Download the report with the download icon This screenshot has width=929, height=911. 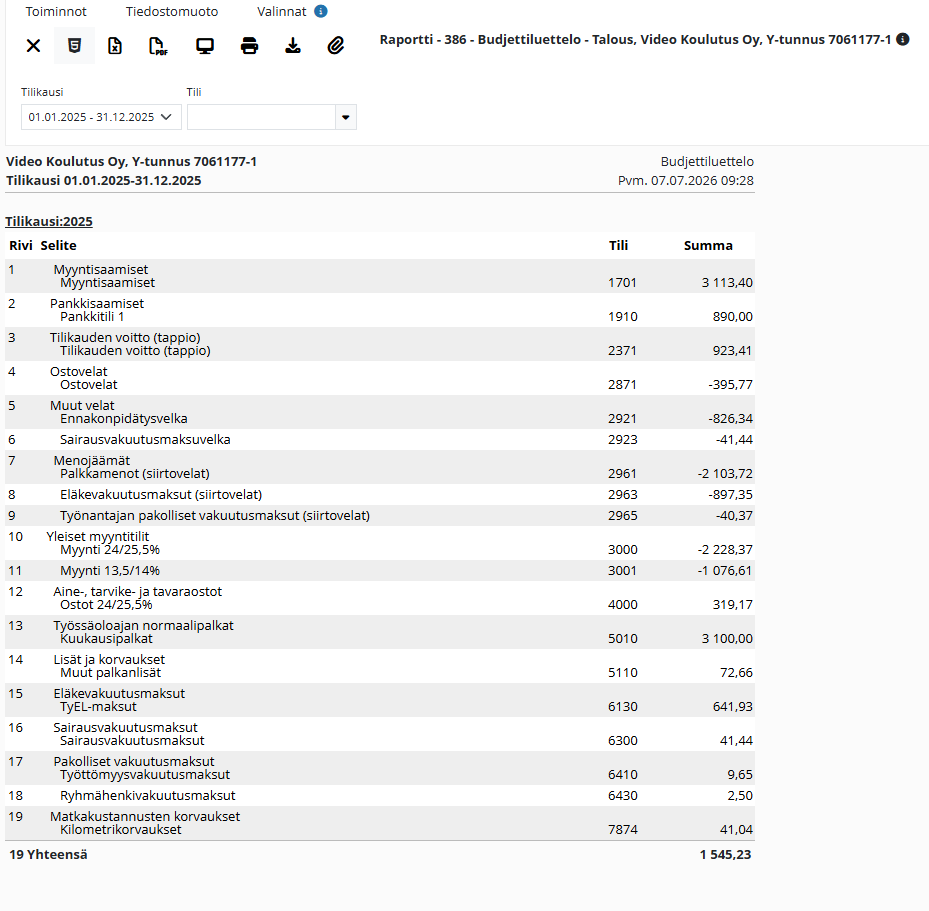293,46
